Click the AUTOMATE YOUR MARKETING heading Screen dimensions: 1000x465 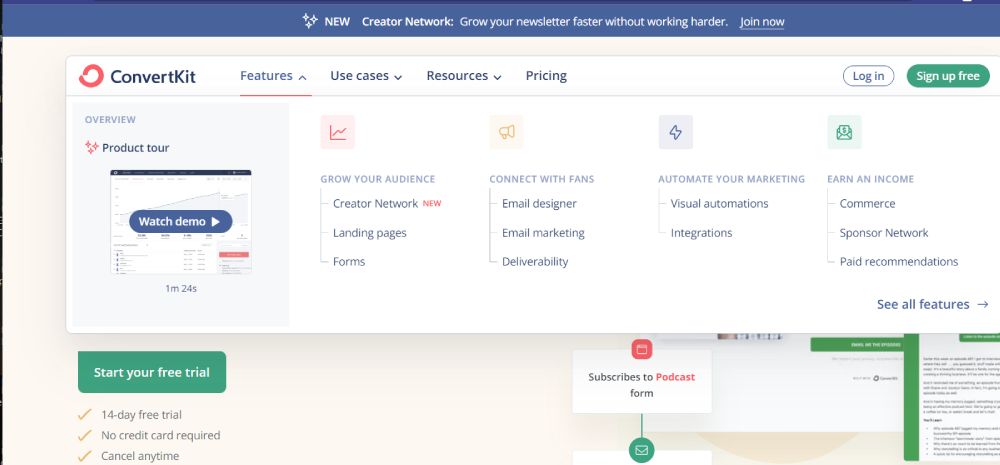point(732,179)
